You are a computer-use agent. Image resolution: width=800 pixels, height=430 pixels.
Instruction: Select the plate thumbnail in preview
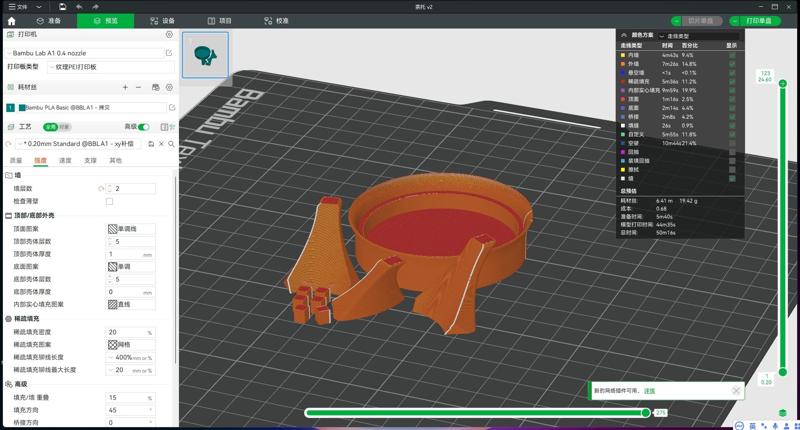point(205,55)
